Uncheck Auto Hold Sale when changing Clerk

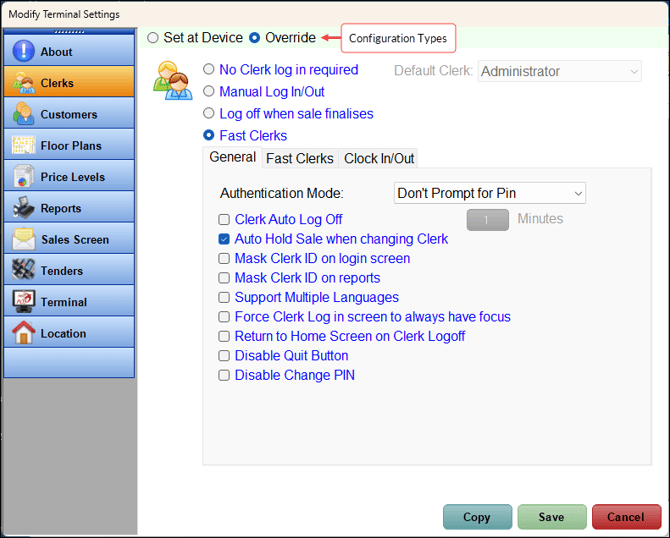224,239
